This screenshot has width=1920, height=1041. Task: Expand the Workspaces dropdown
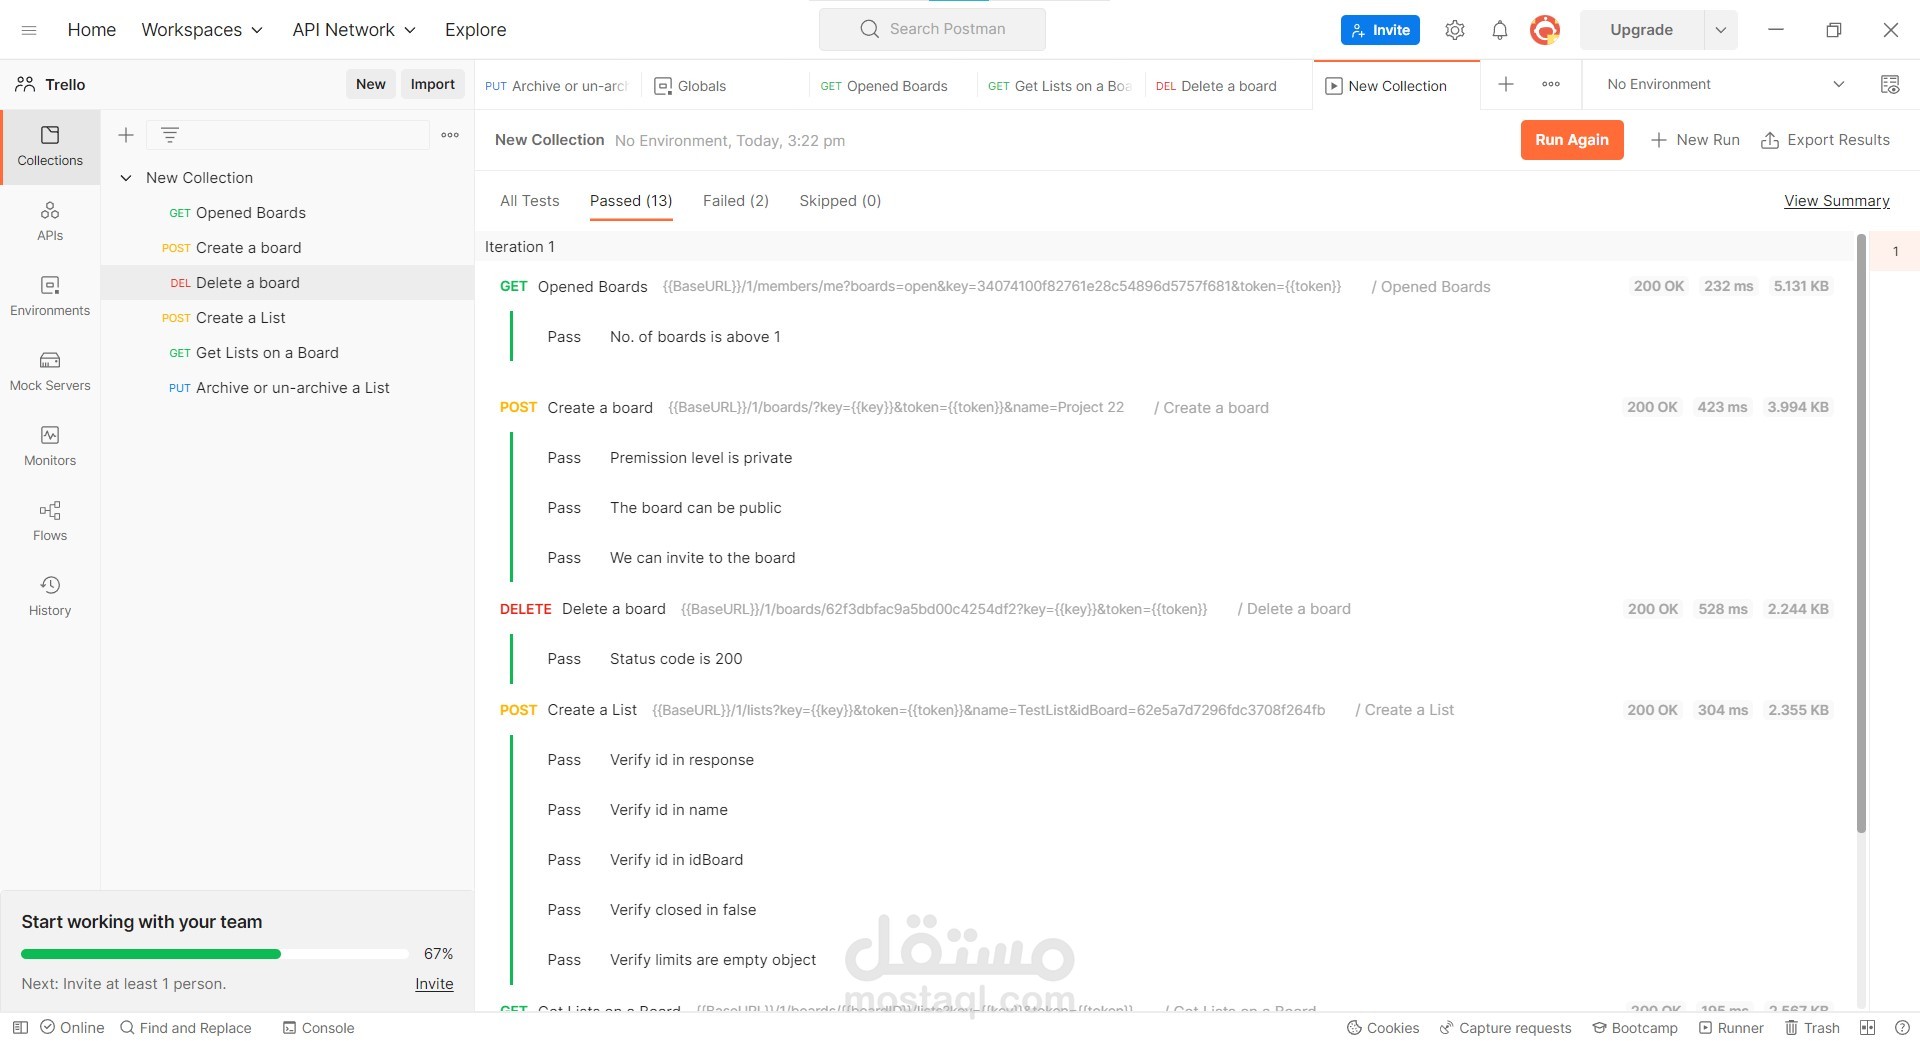pyautogui.click(x=202, y=30)
